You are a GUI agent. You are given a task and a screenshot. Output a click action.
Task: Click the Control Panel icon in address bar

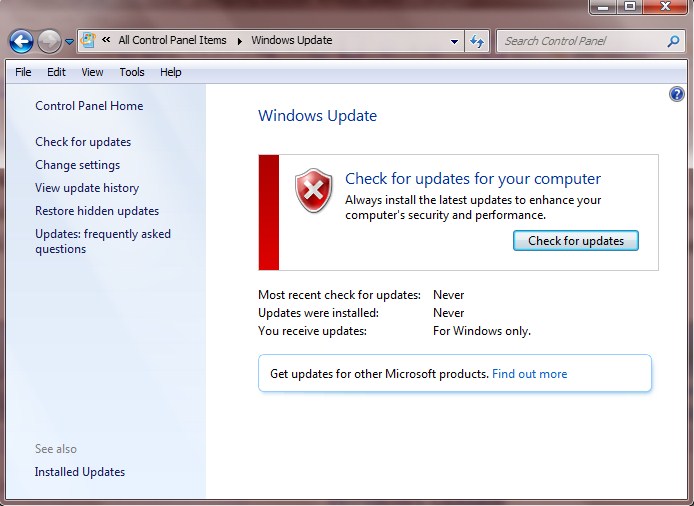click(x=88, y=40)
